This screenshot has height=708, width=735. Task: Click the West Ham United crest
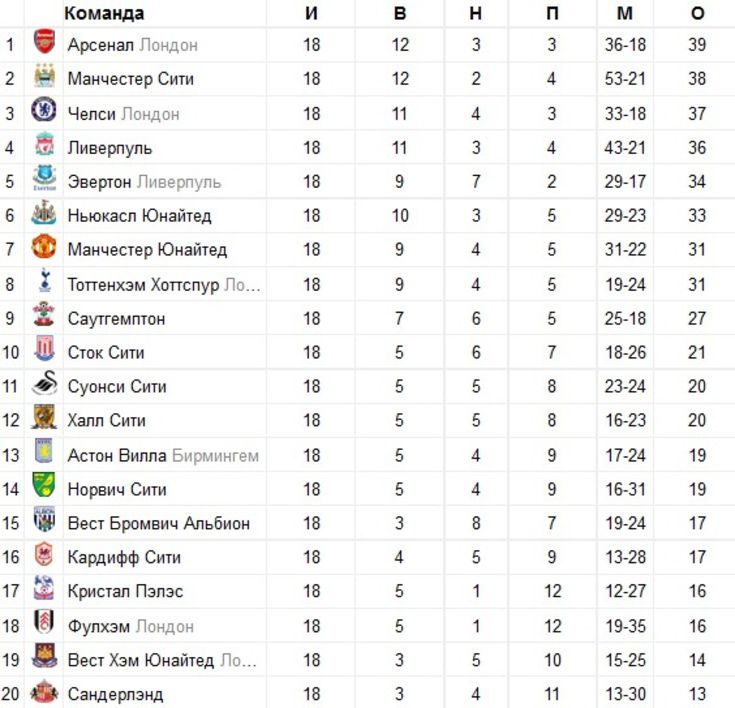click(44, 655)
